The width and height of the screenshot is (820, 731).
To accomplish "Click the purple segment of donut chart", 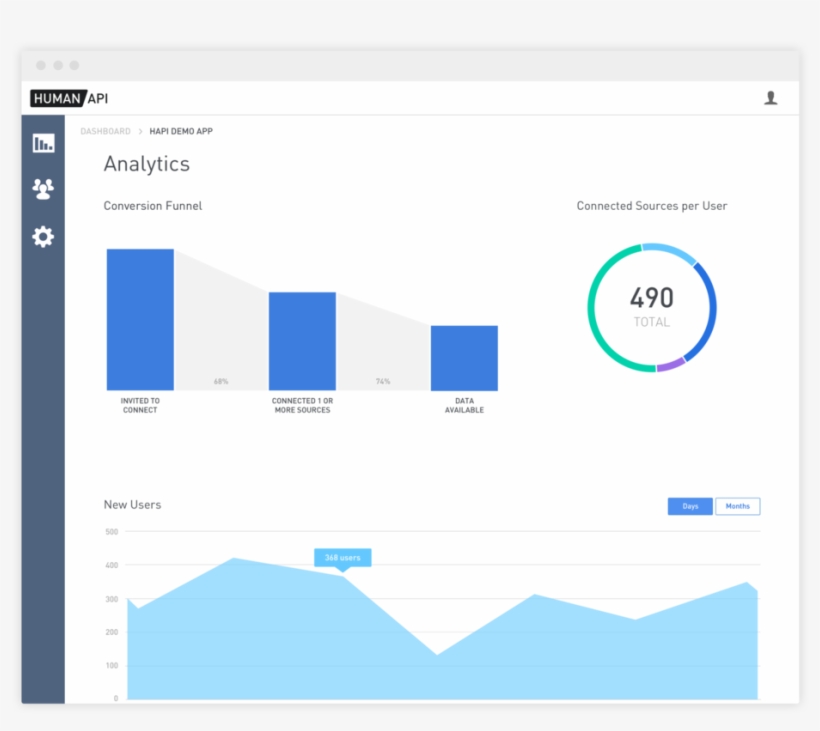I will coord(671,364).
